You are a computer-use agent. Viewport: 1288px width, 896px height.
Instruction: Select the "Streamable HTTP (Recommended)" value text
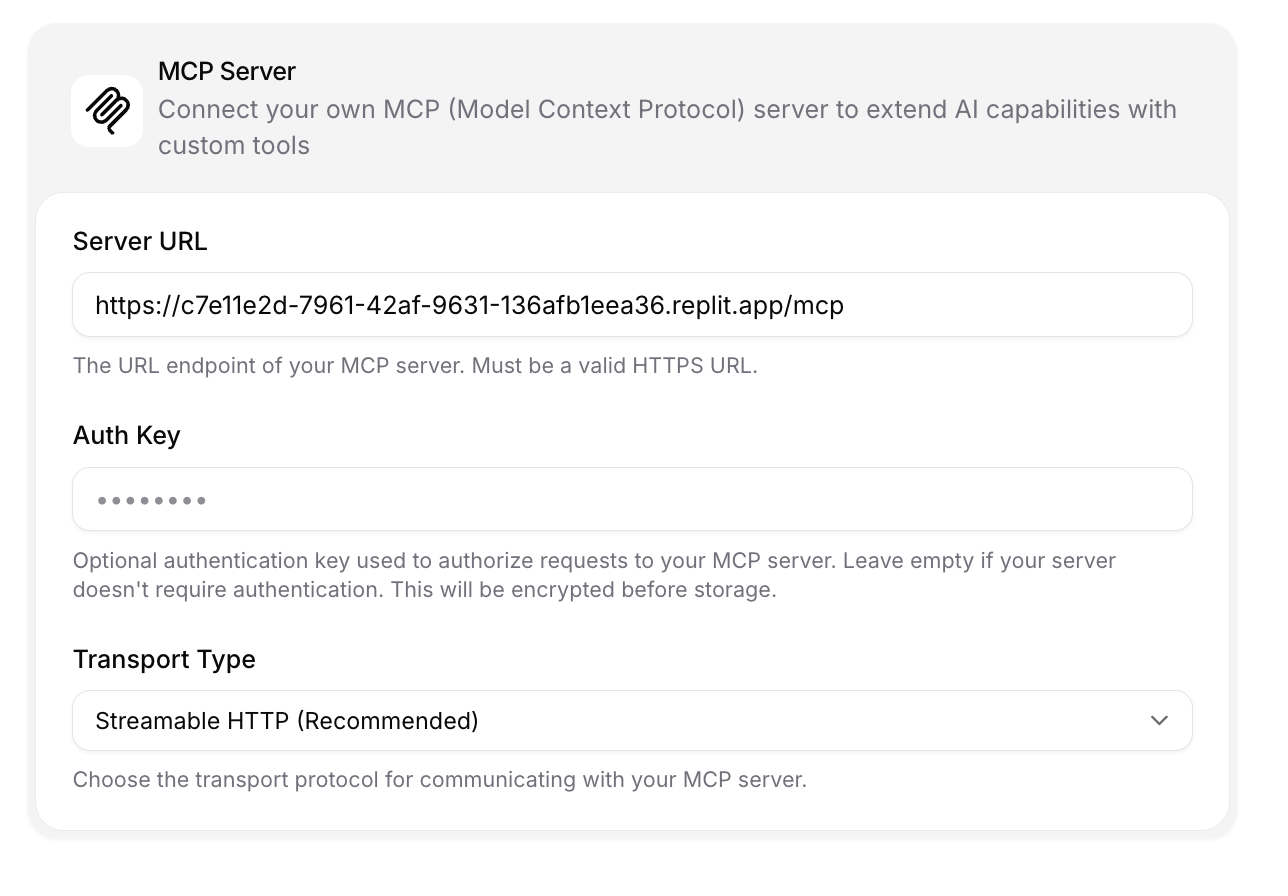[x=286, y=721]
